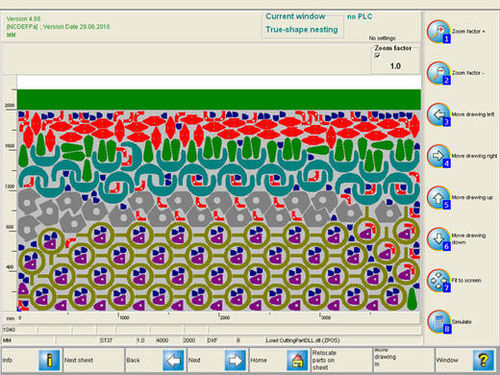Click the '2000' sheet width status cell
Viewport: 500px width, 375px height.
(189, 340)
